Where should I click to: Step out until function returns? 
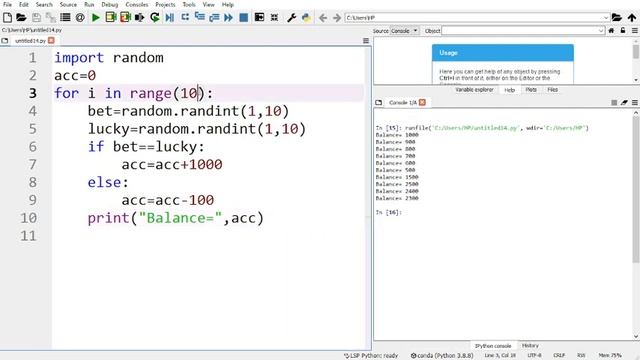[x=214, y=18]
